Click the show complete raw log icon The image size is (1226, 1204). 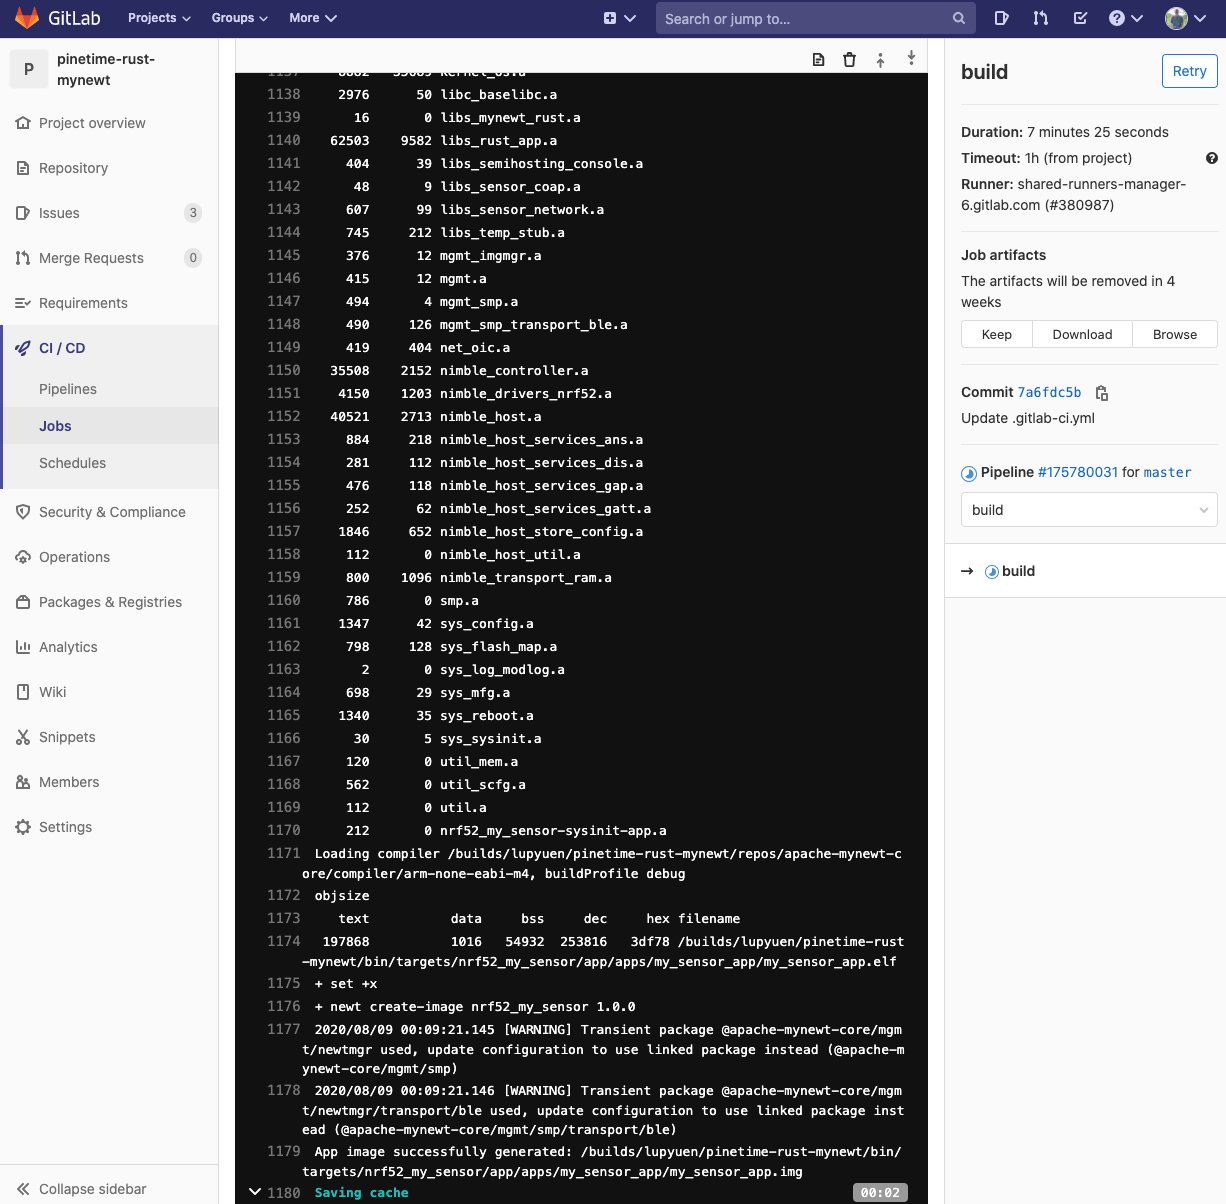pos(818,60)
